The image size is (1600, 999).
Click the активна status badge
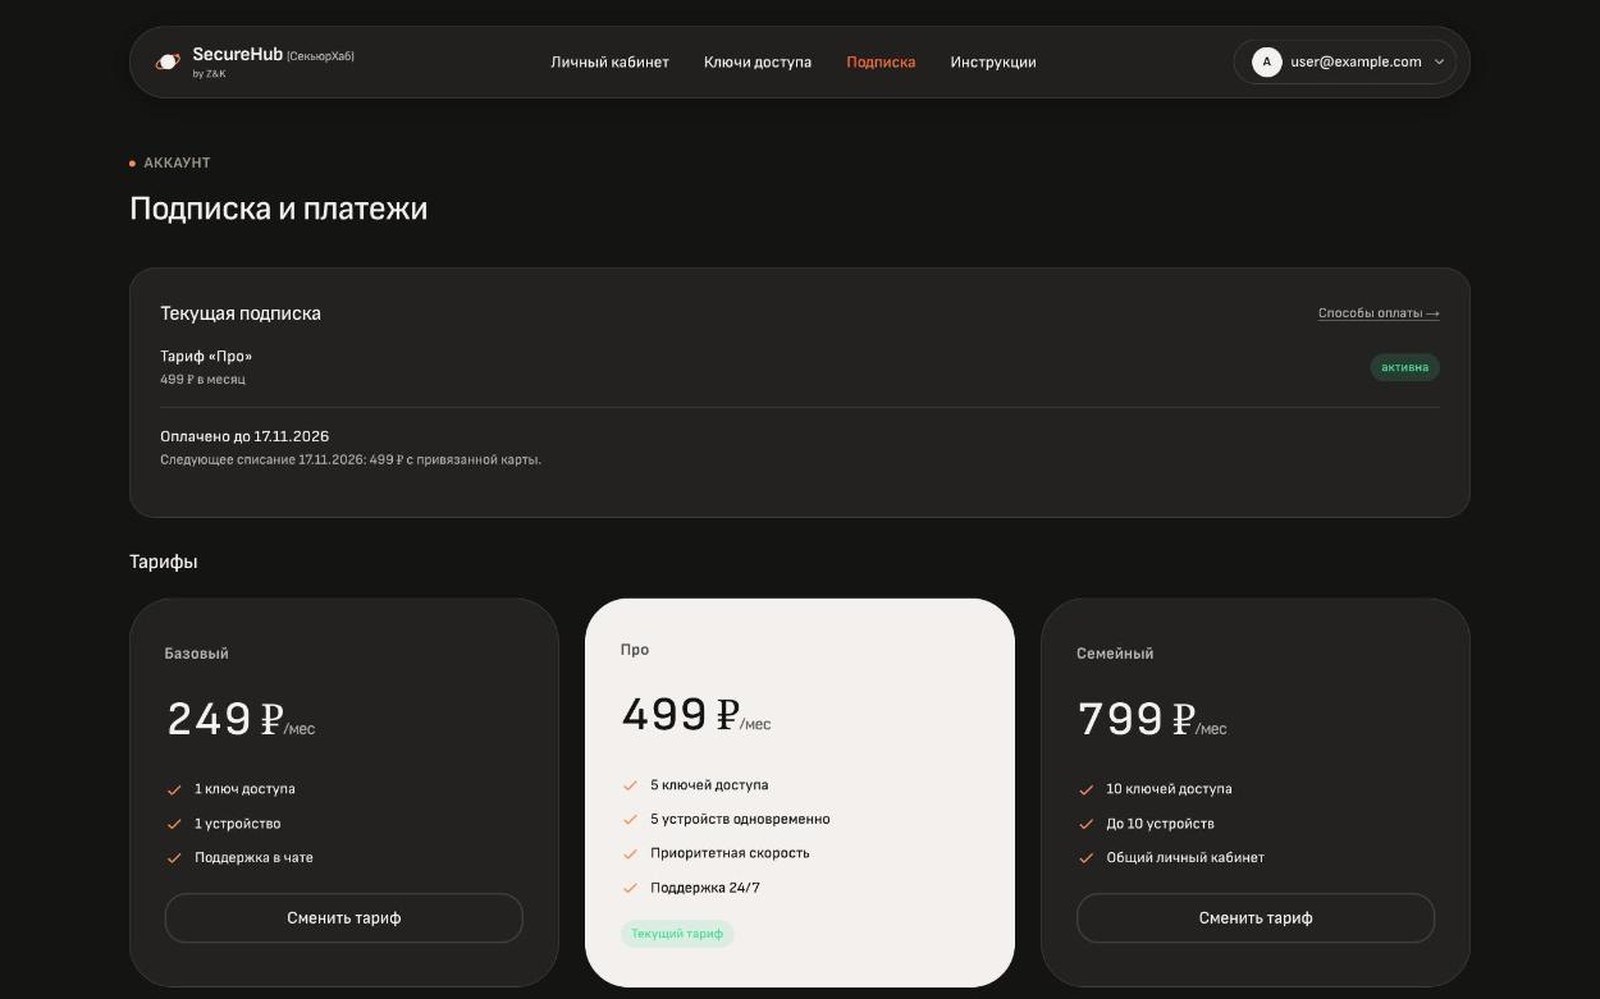click(1404, 367)
